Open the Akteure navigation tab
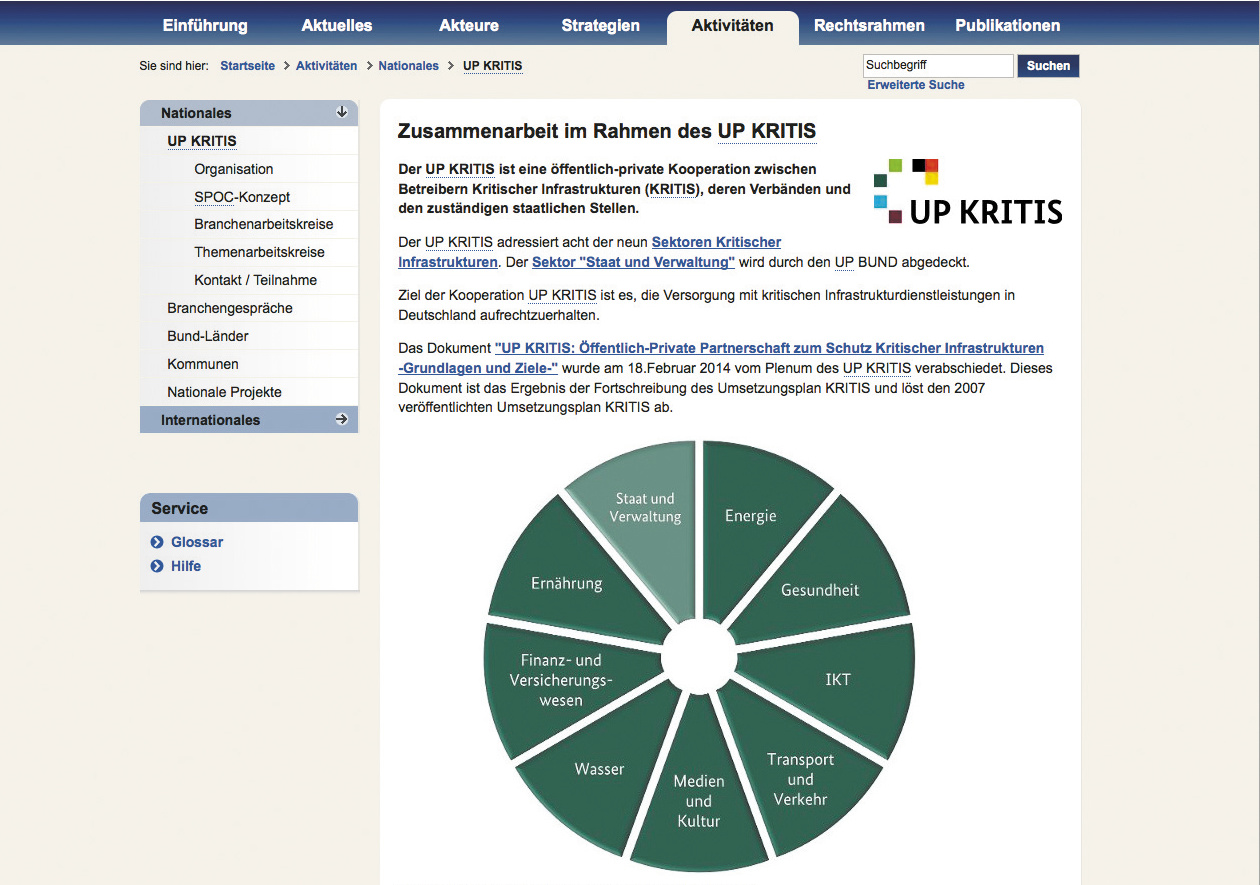 (x=468, y=26)
